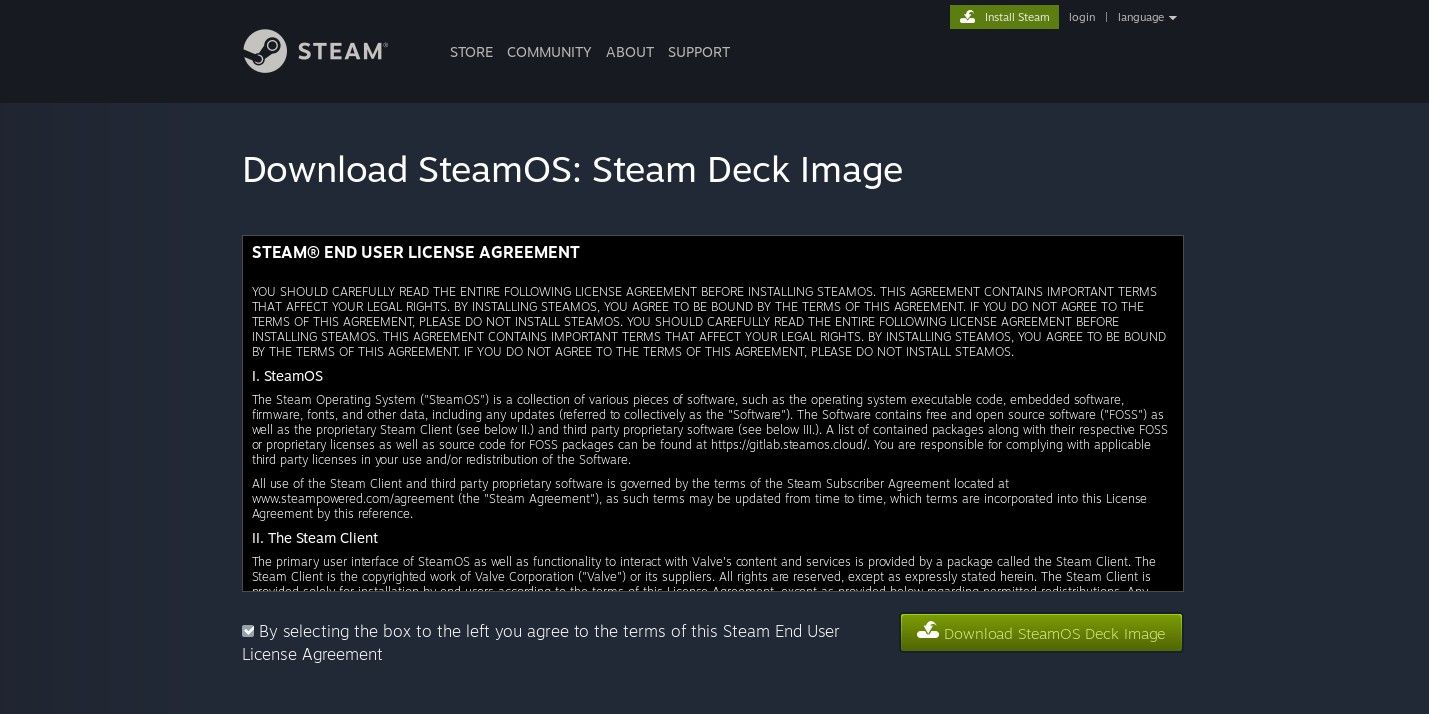Image resolution: width=1429 pixels, height=714 pixels.
Task: Click the "I. SteamOS" section heading
Action: coord(287,376)
